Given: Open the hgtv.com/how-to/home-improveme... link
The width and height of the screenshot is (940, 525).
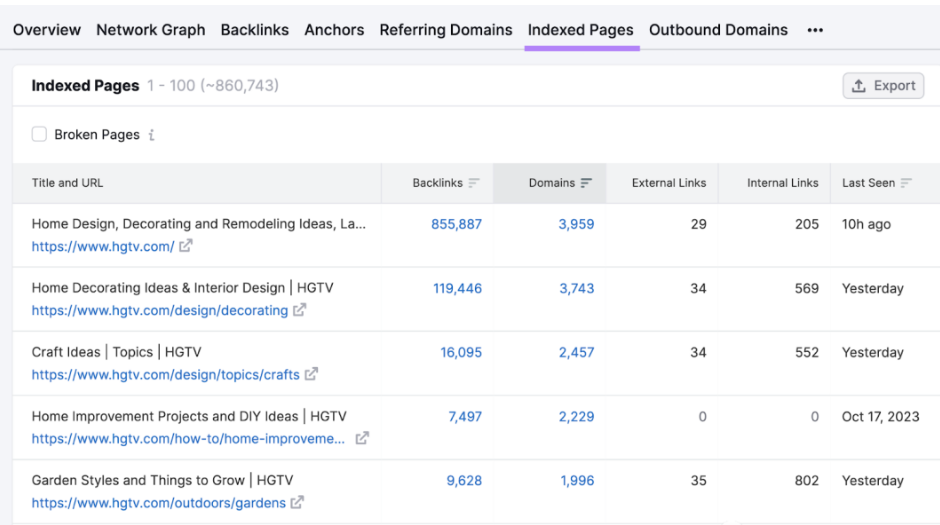Looking at the screenshot, I should click(x=188, y=439).
